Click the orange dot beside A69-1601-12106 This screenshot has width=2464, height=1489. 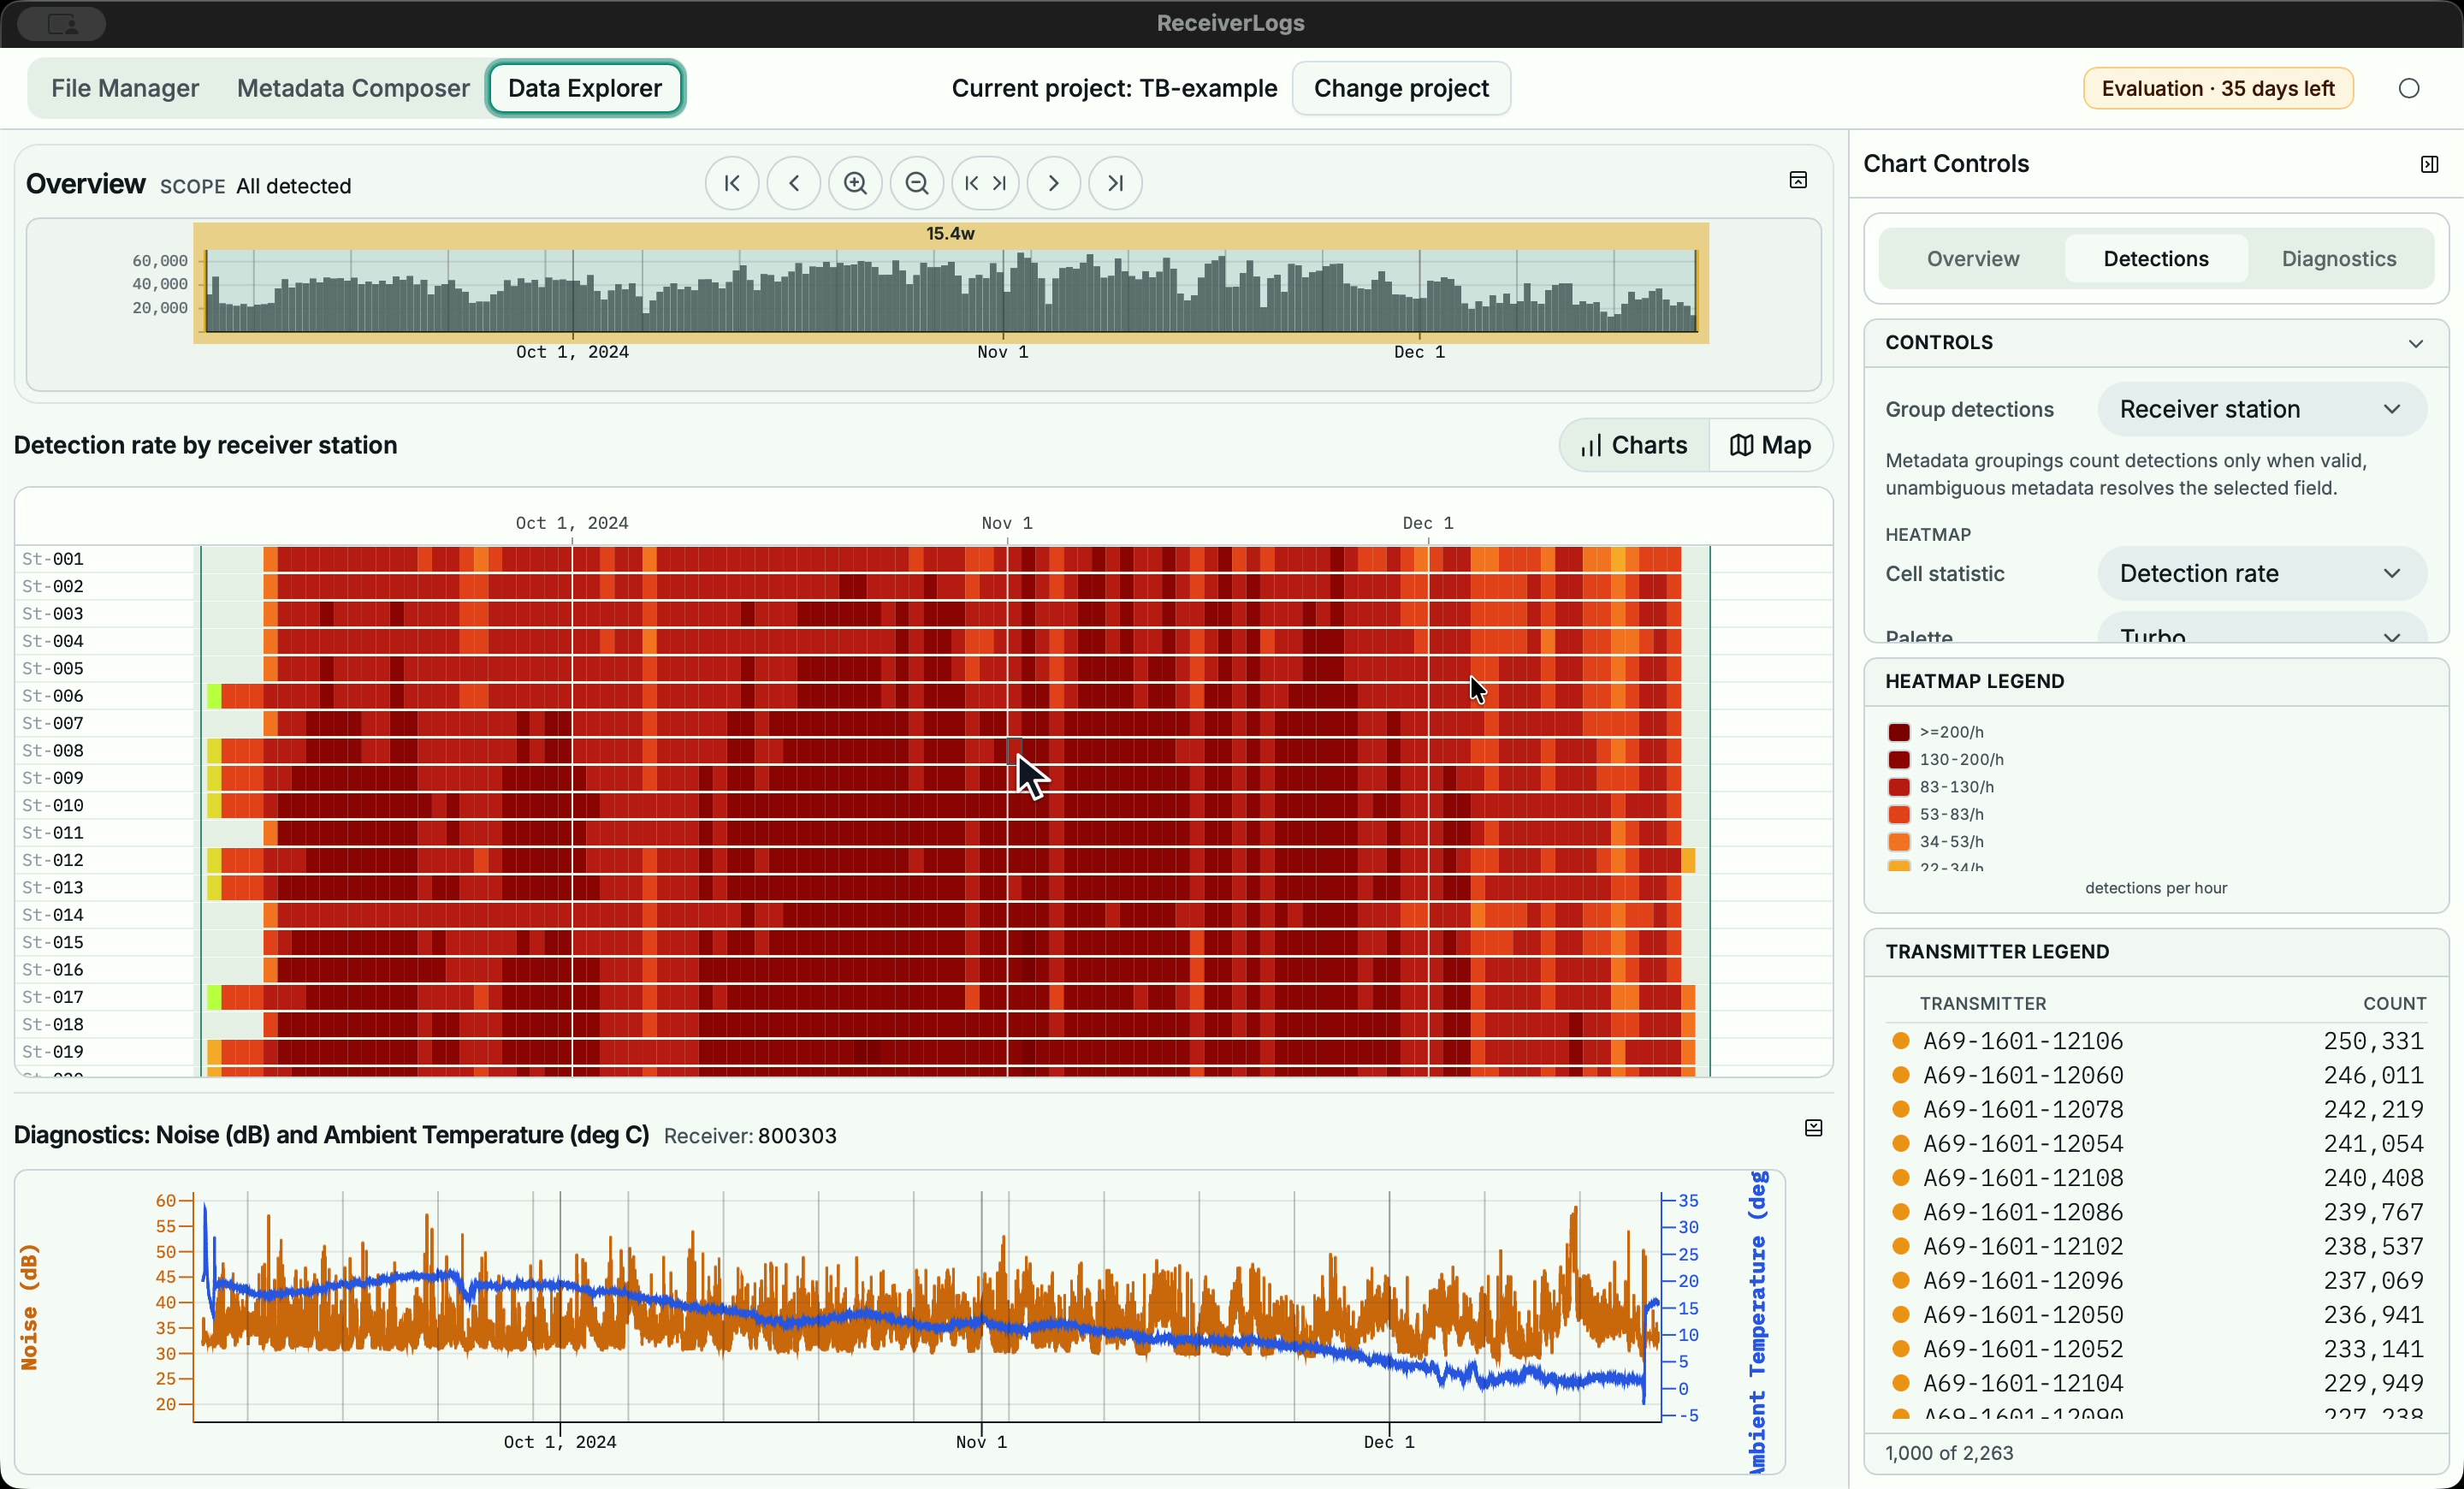[1901, 1041]
